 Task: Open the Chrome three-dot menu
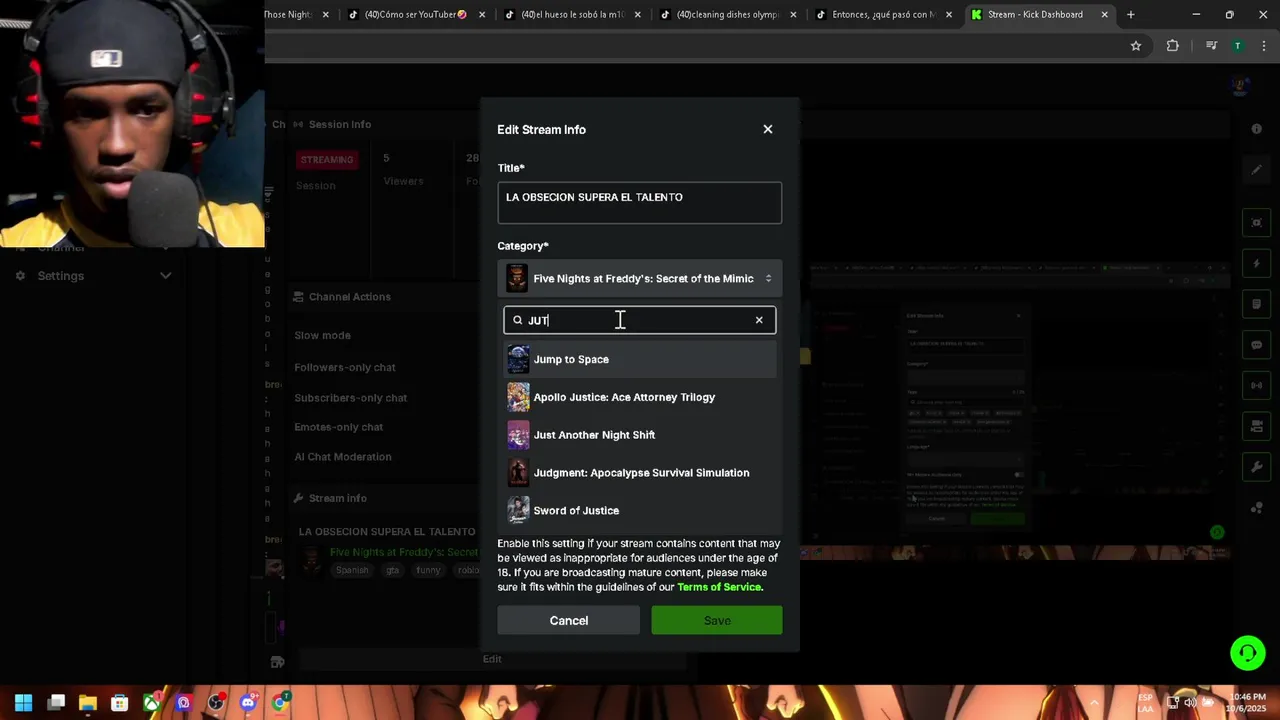point(1264,46)
